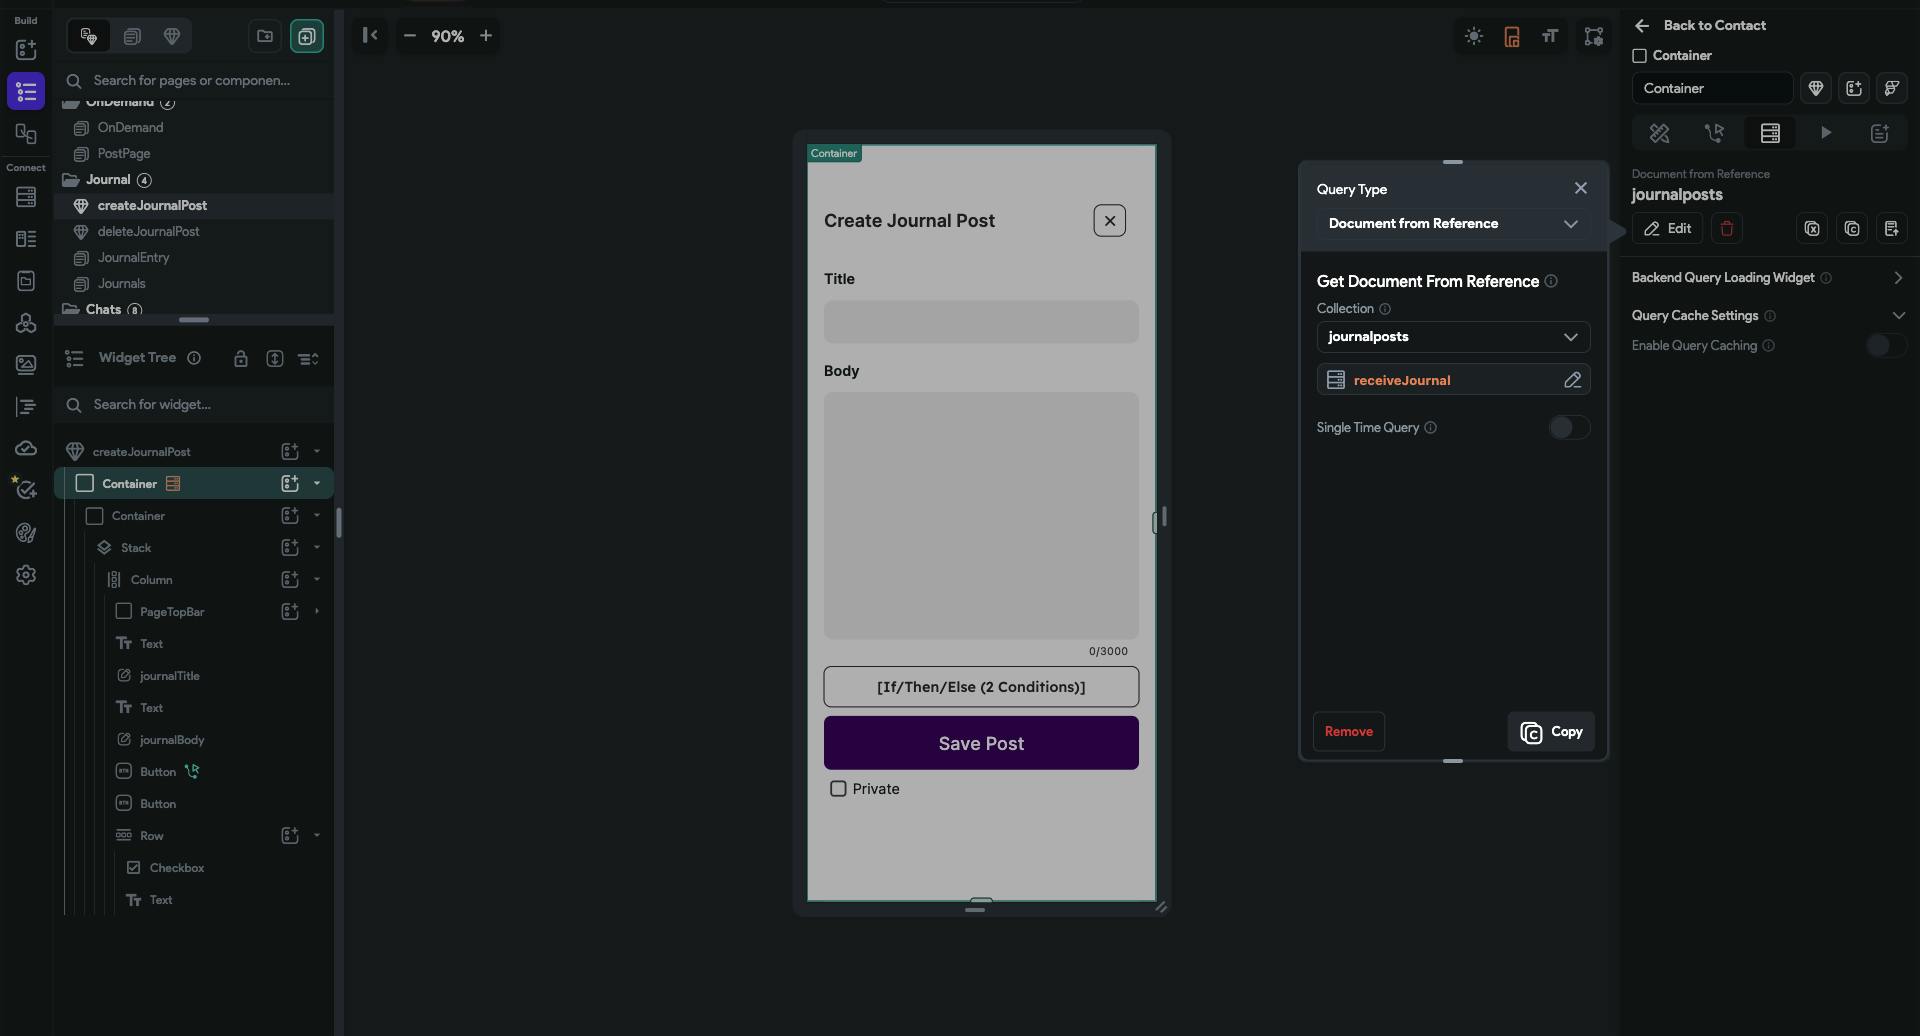Select the journalBody widget in tree
The height and width of the screenshot is (1036, 1920).
[172, 740]
